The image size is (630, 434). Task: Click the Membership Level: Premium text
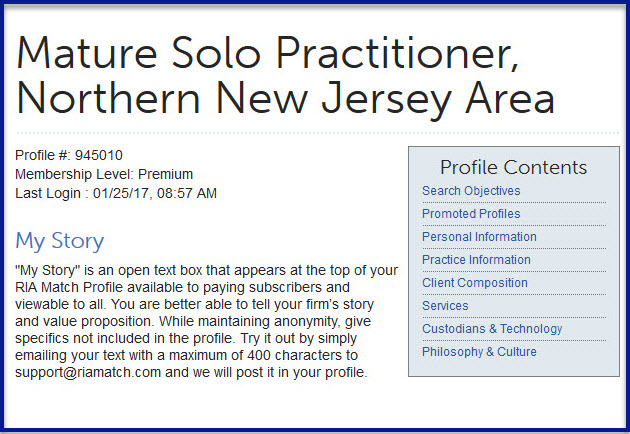104,174
